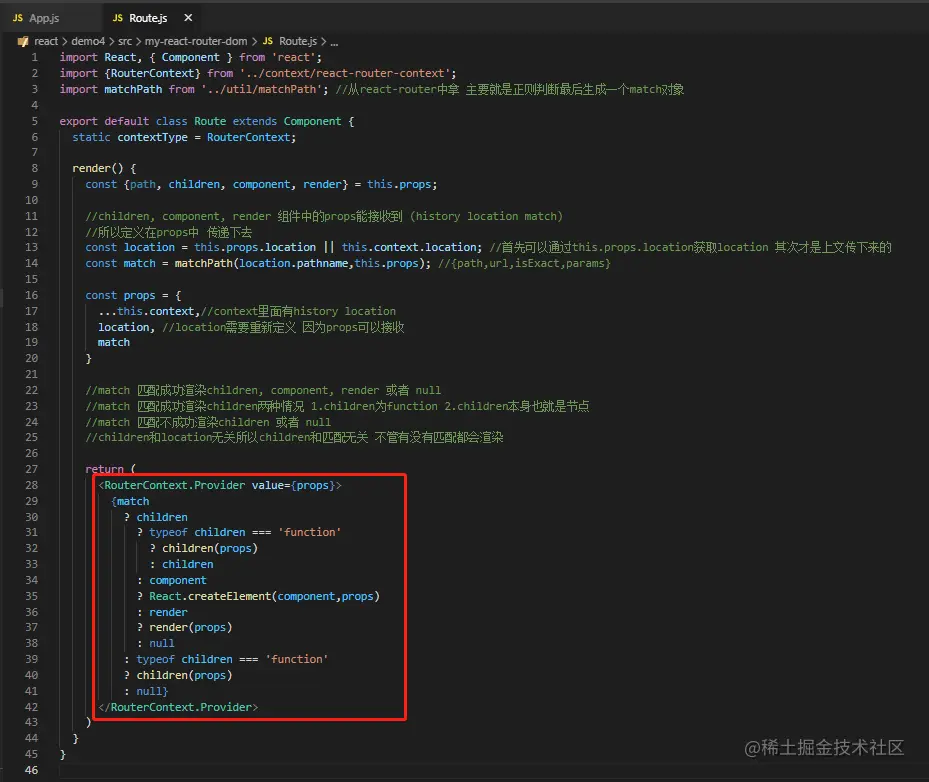Click line number 5 in gutter
This screenshot has width=929, height=782.
tap(34, 121)
